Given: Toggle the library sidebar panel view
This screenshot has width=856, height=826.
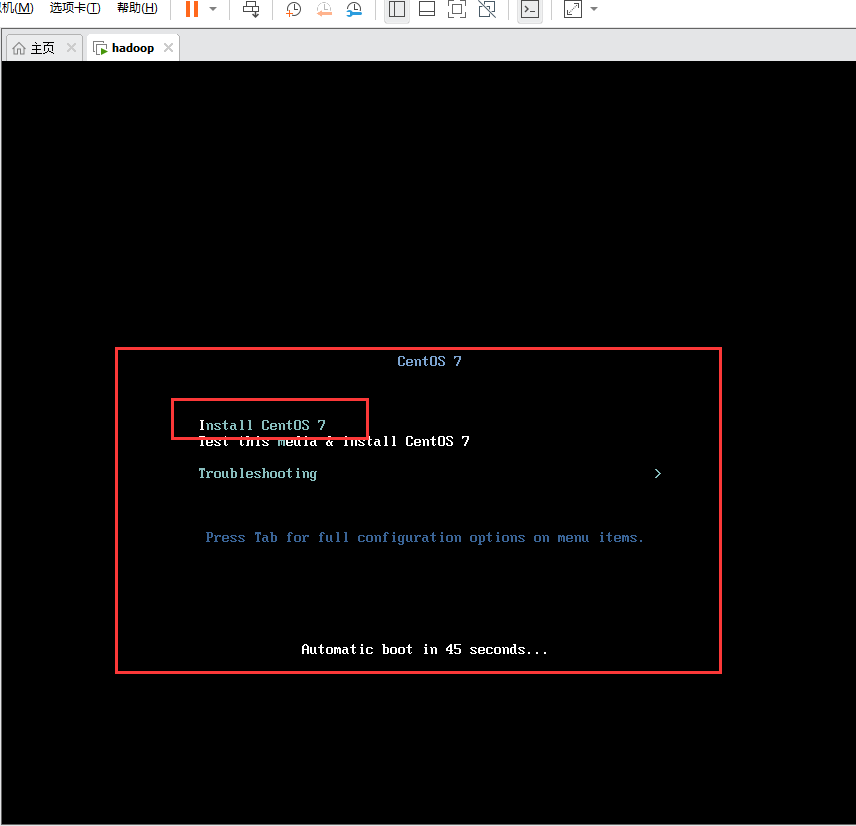Looking at the screenshot, I should (397, 9).
